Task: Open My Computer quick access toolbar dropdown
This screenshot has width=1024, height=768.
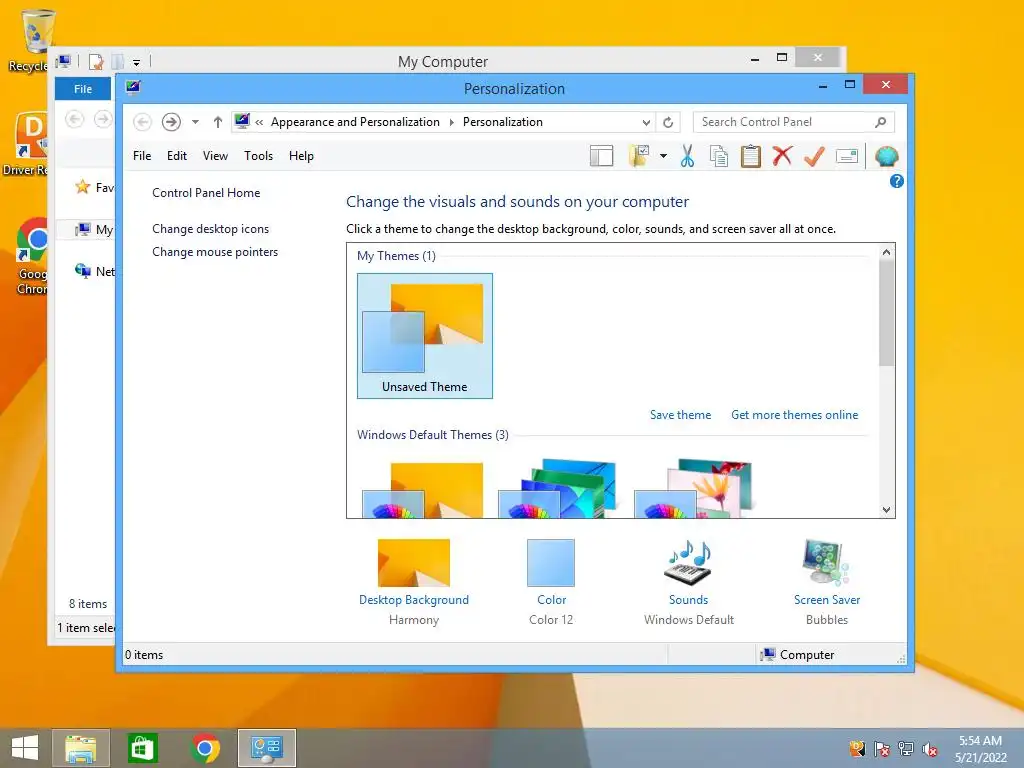Action: coord(136,63)
